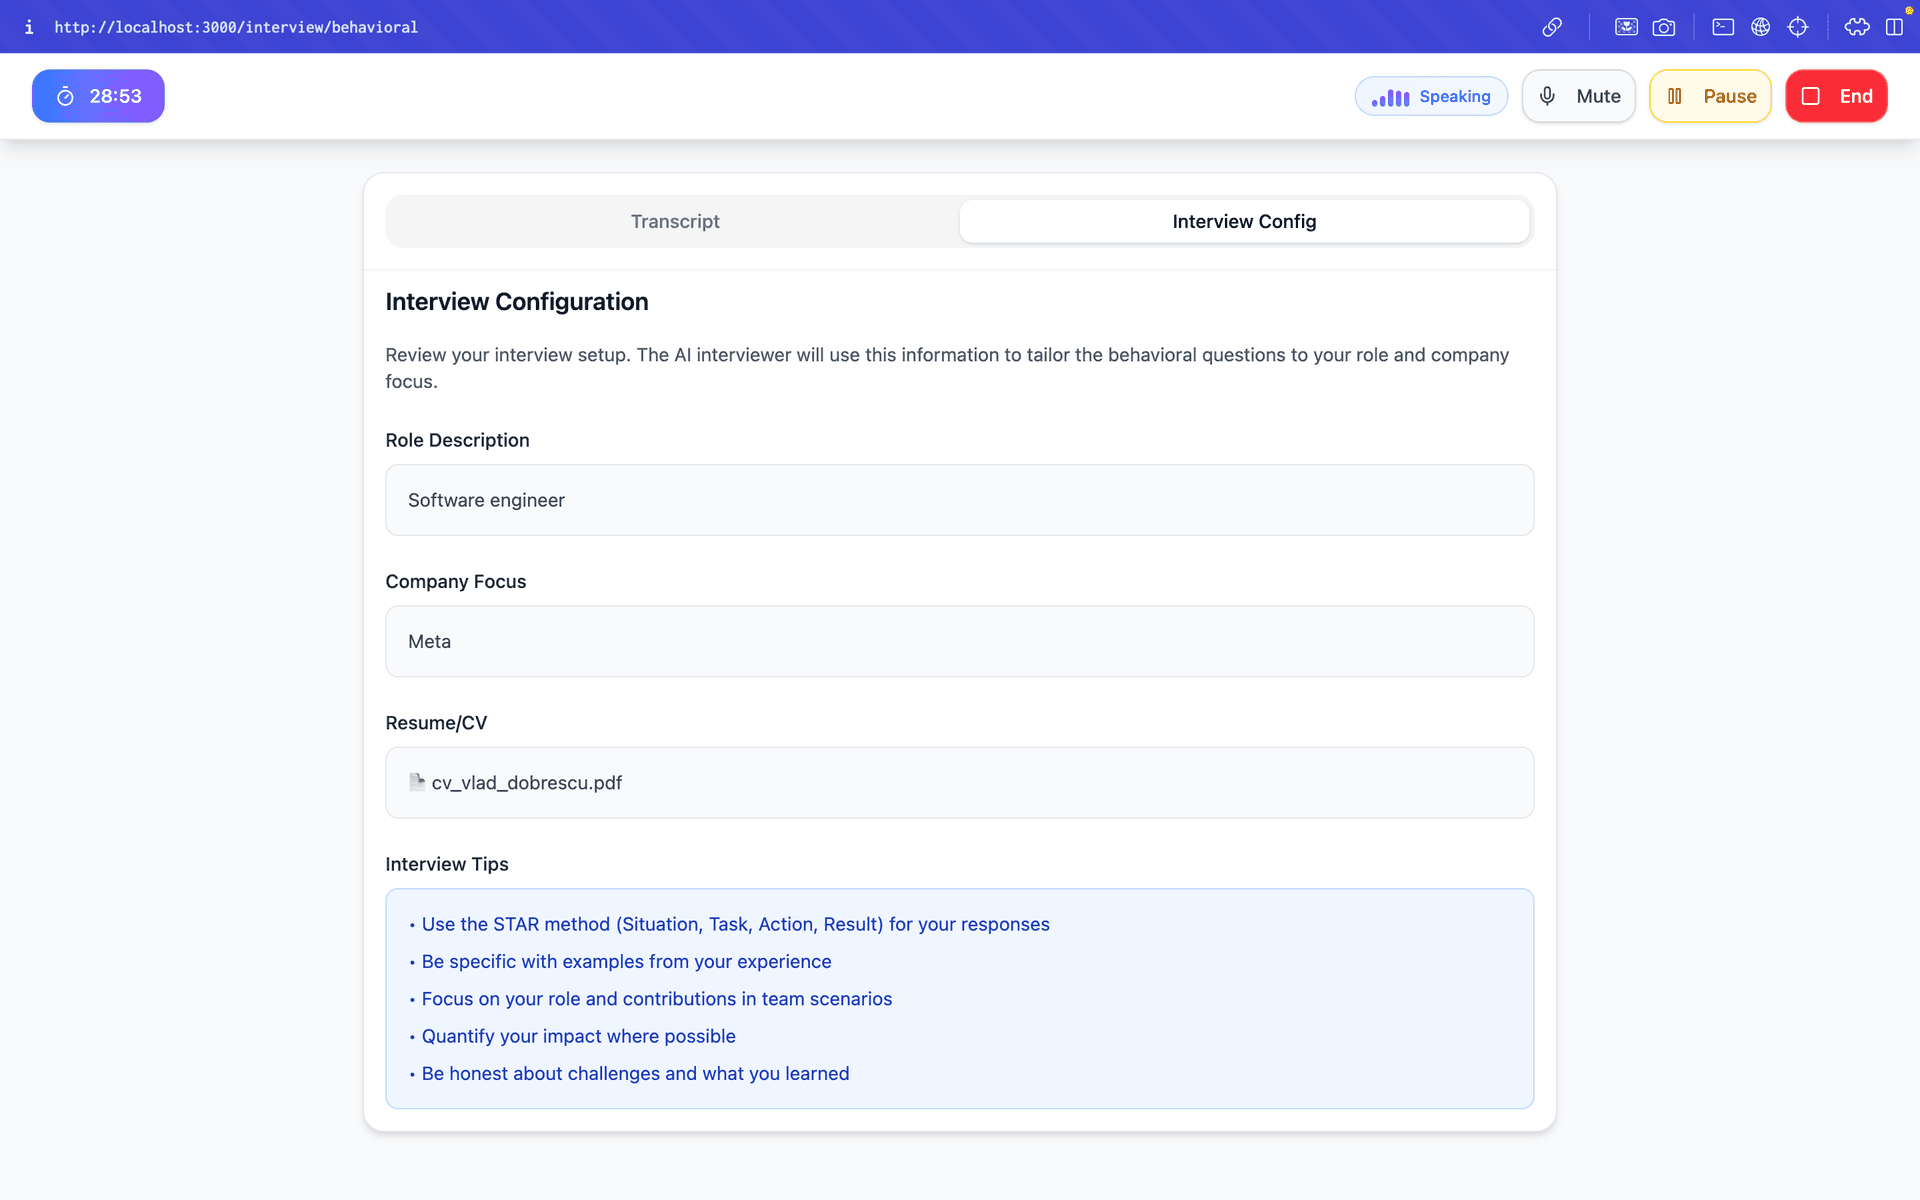
Task: Click the Speaking audio level indicator
Action: (x=1431, y=96)
